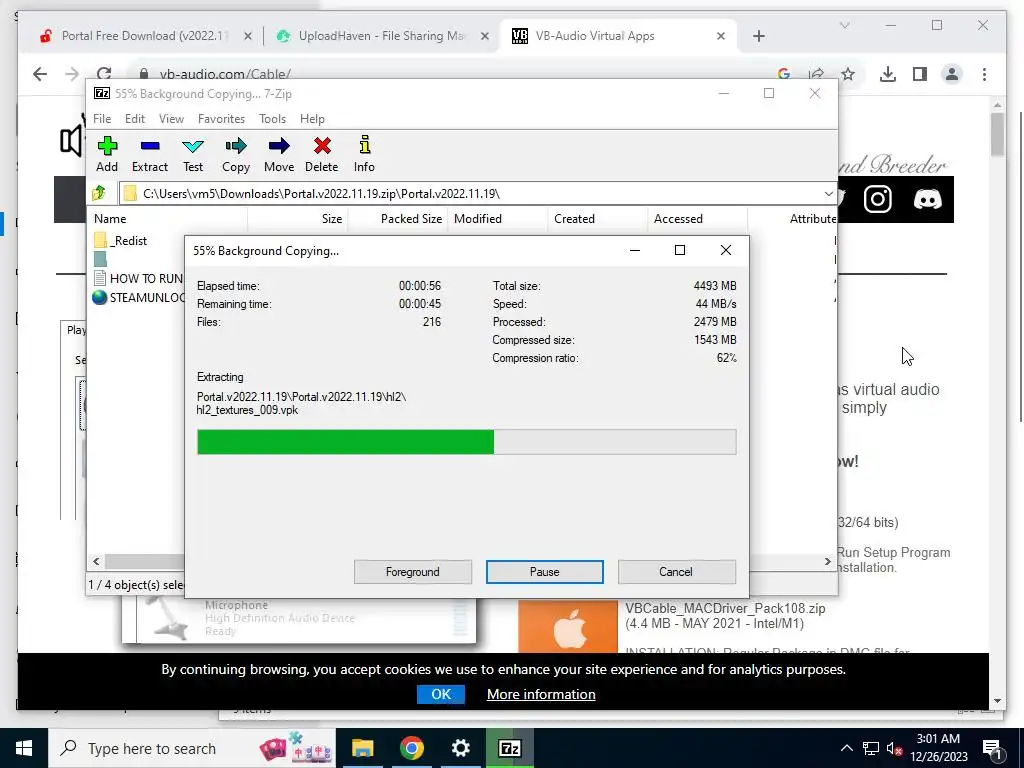
Task: Open Chrome's three-dot menu
Action: point(984,74)
